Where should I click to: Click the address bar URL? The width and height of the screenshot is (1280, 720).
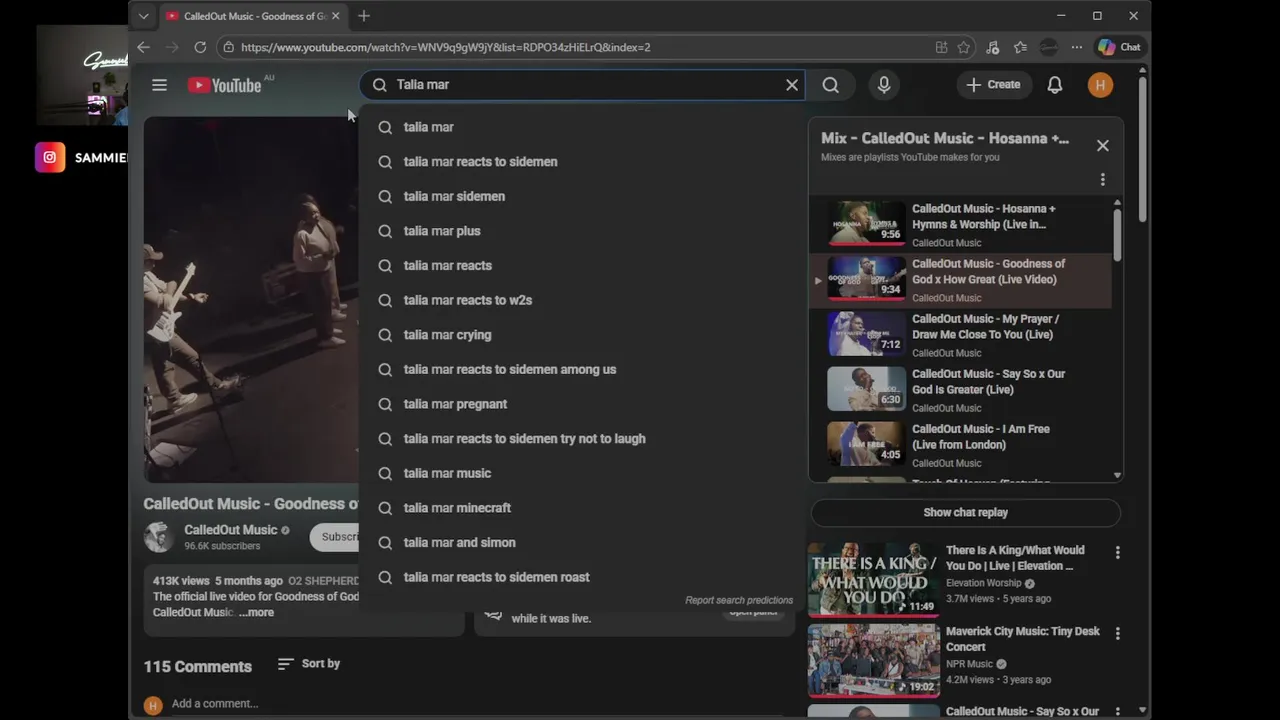click(x=446, y=47)
